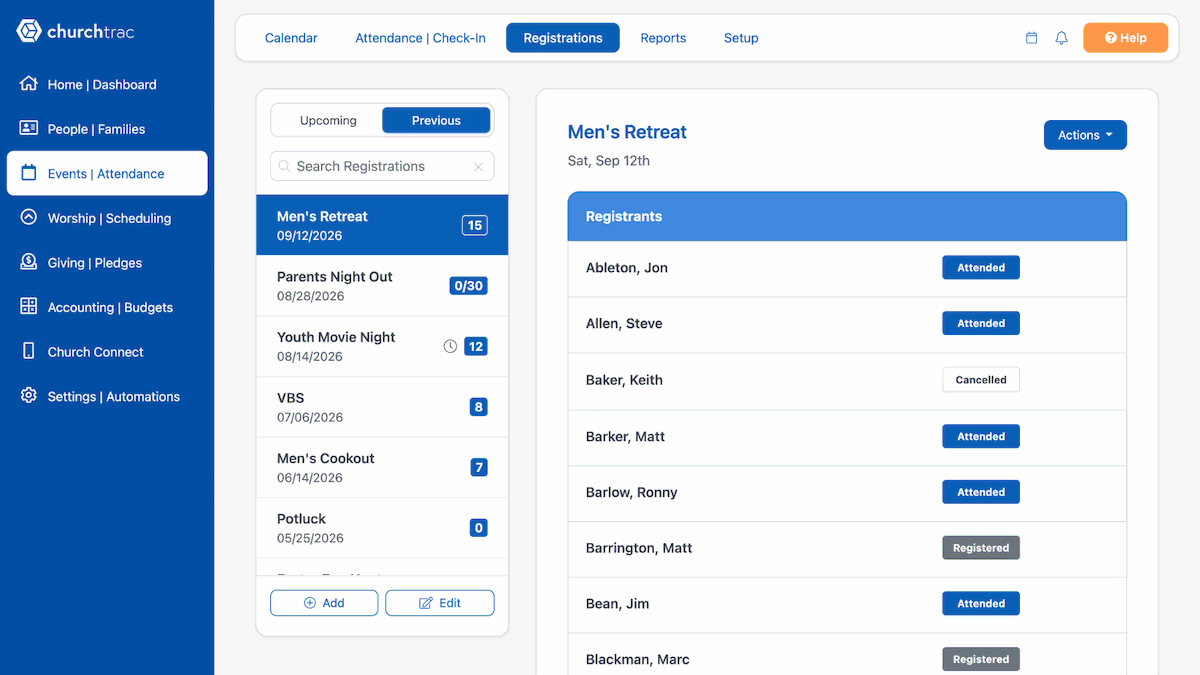Select Men's Retreat in registrations list
This screenshot has height=675, width=1200.
coord(382,225)
